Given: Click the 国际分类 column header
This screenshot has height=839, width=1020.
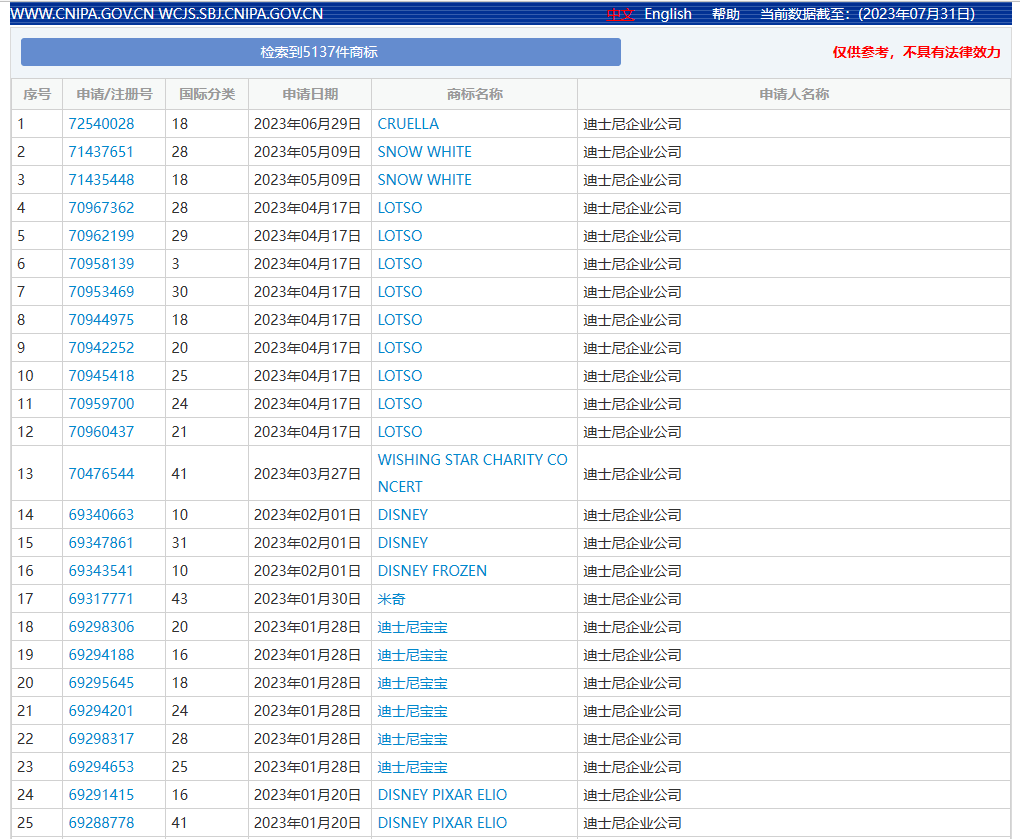Looking at the screenshot, I should click(x=207, y=94).
